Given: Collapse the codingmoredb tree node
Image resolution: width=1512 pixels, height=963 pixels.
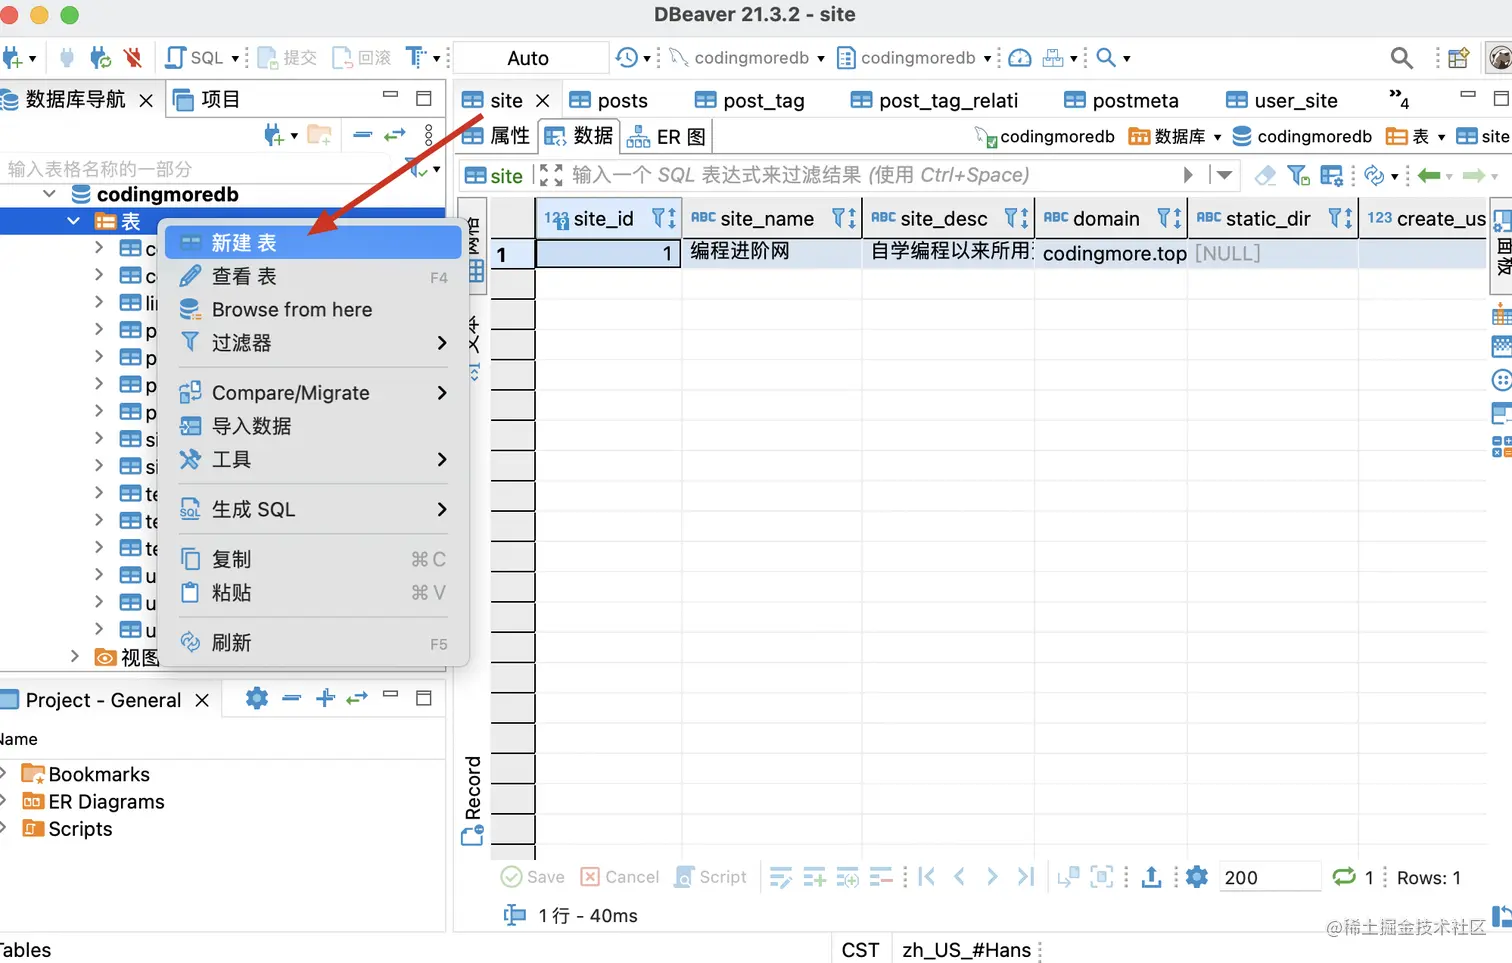Looking at the screenshot, I should tap(49, 194).
